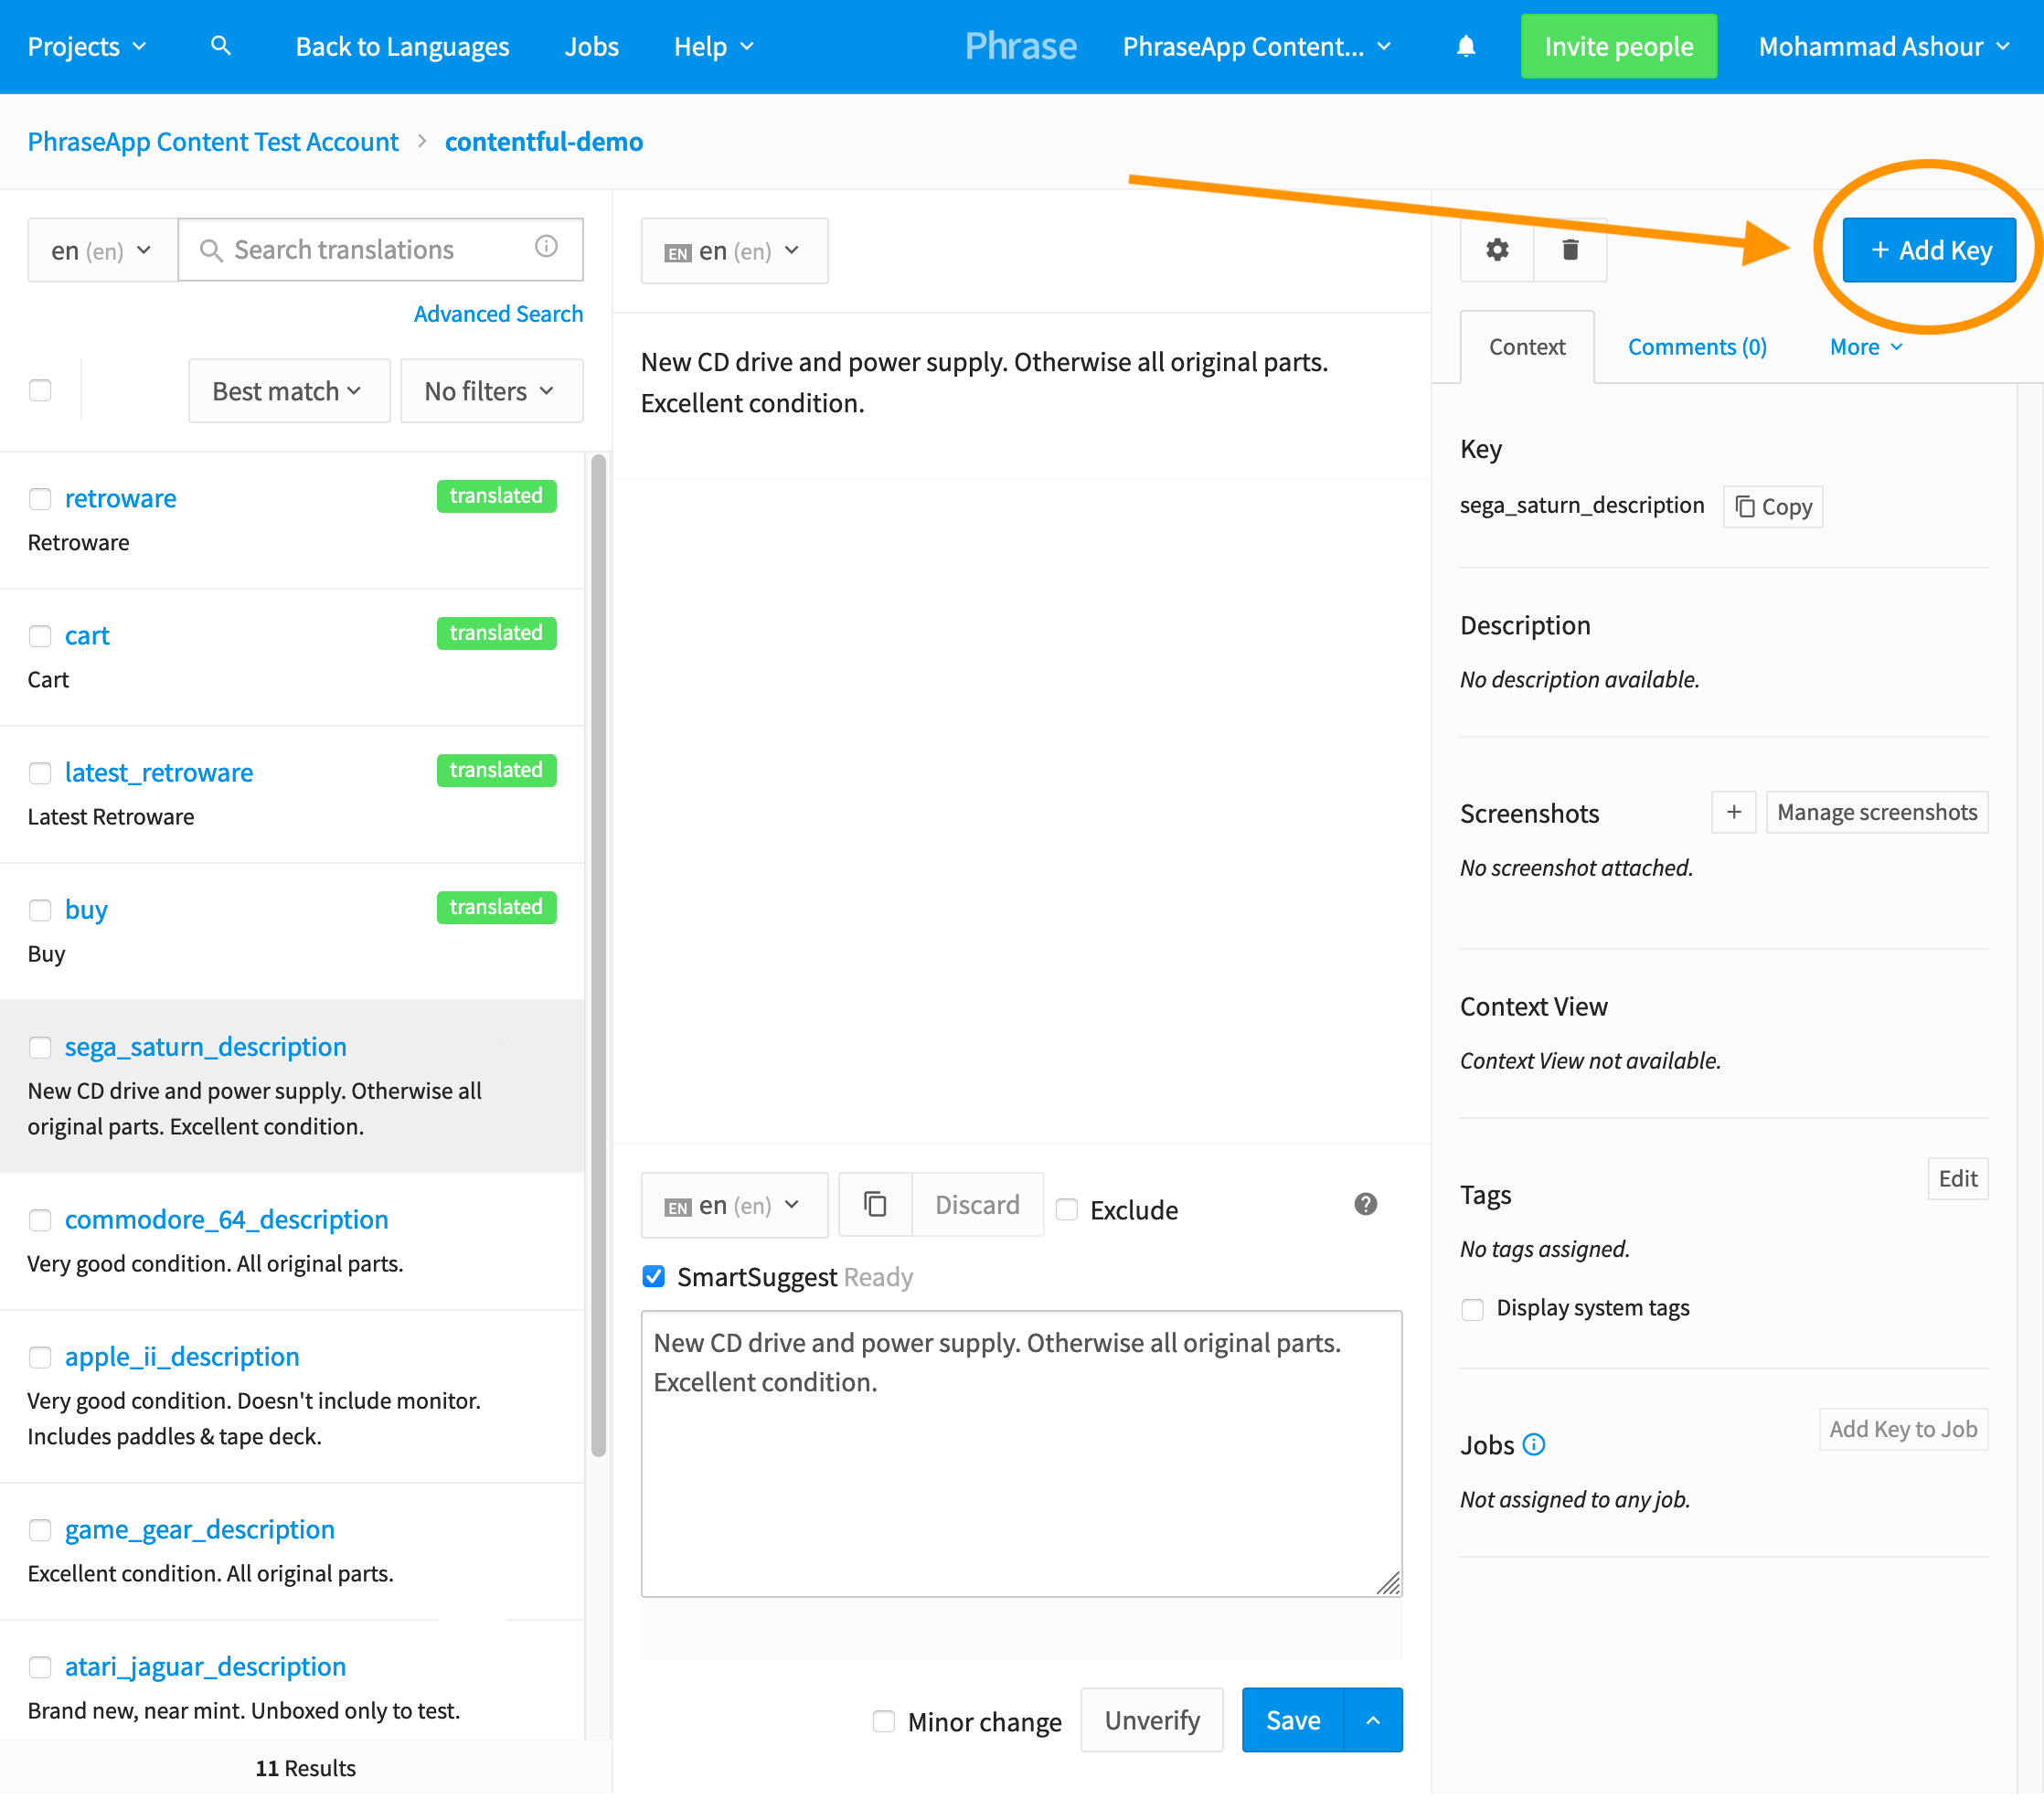Select the apple_ii_description checkbox
The height and width of the screenshot is (1810, 2044).
(40, 1357)
